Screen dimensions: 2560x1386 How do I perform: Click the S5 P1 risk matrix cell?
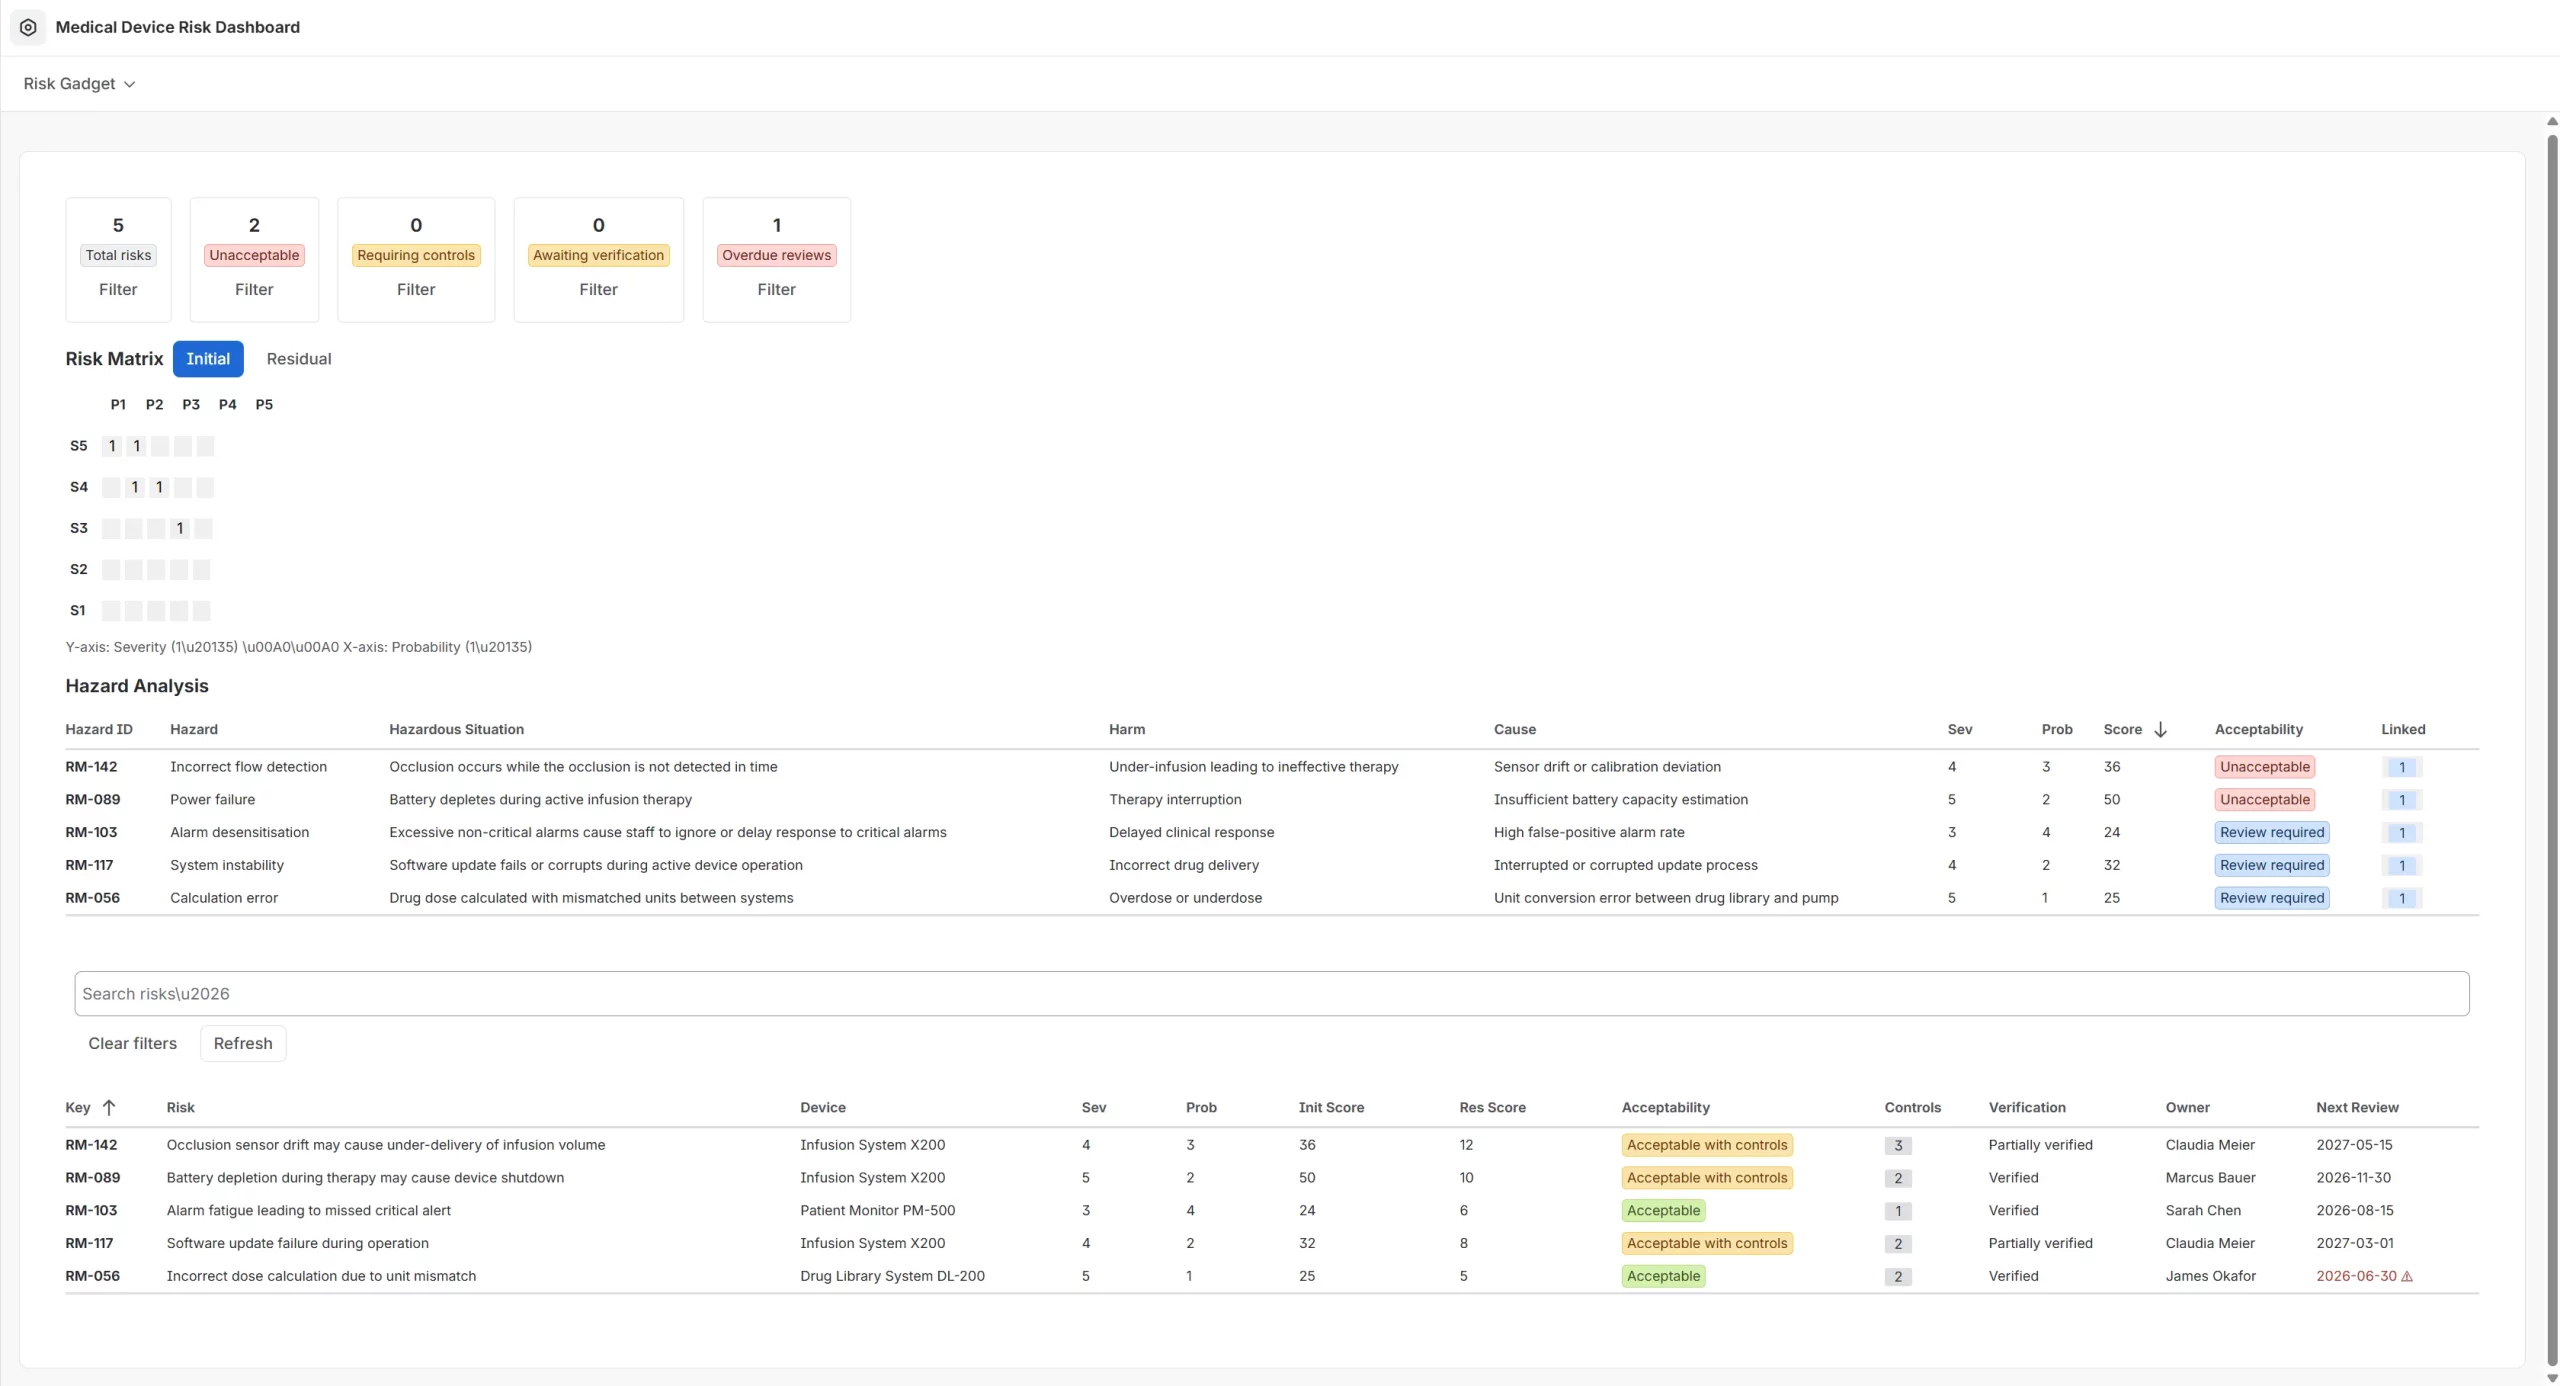tap(111, 446)
